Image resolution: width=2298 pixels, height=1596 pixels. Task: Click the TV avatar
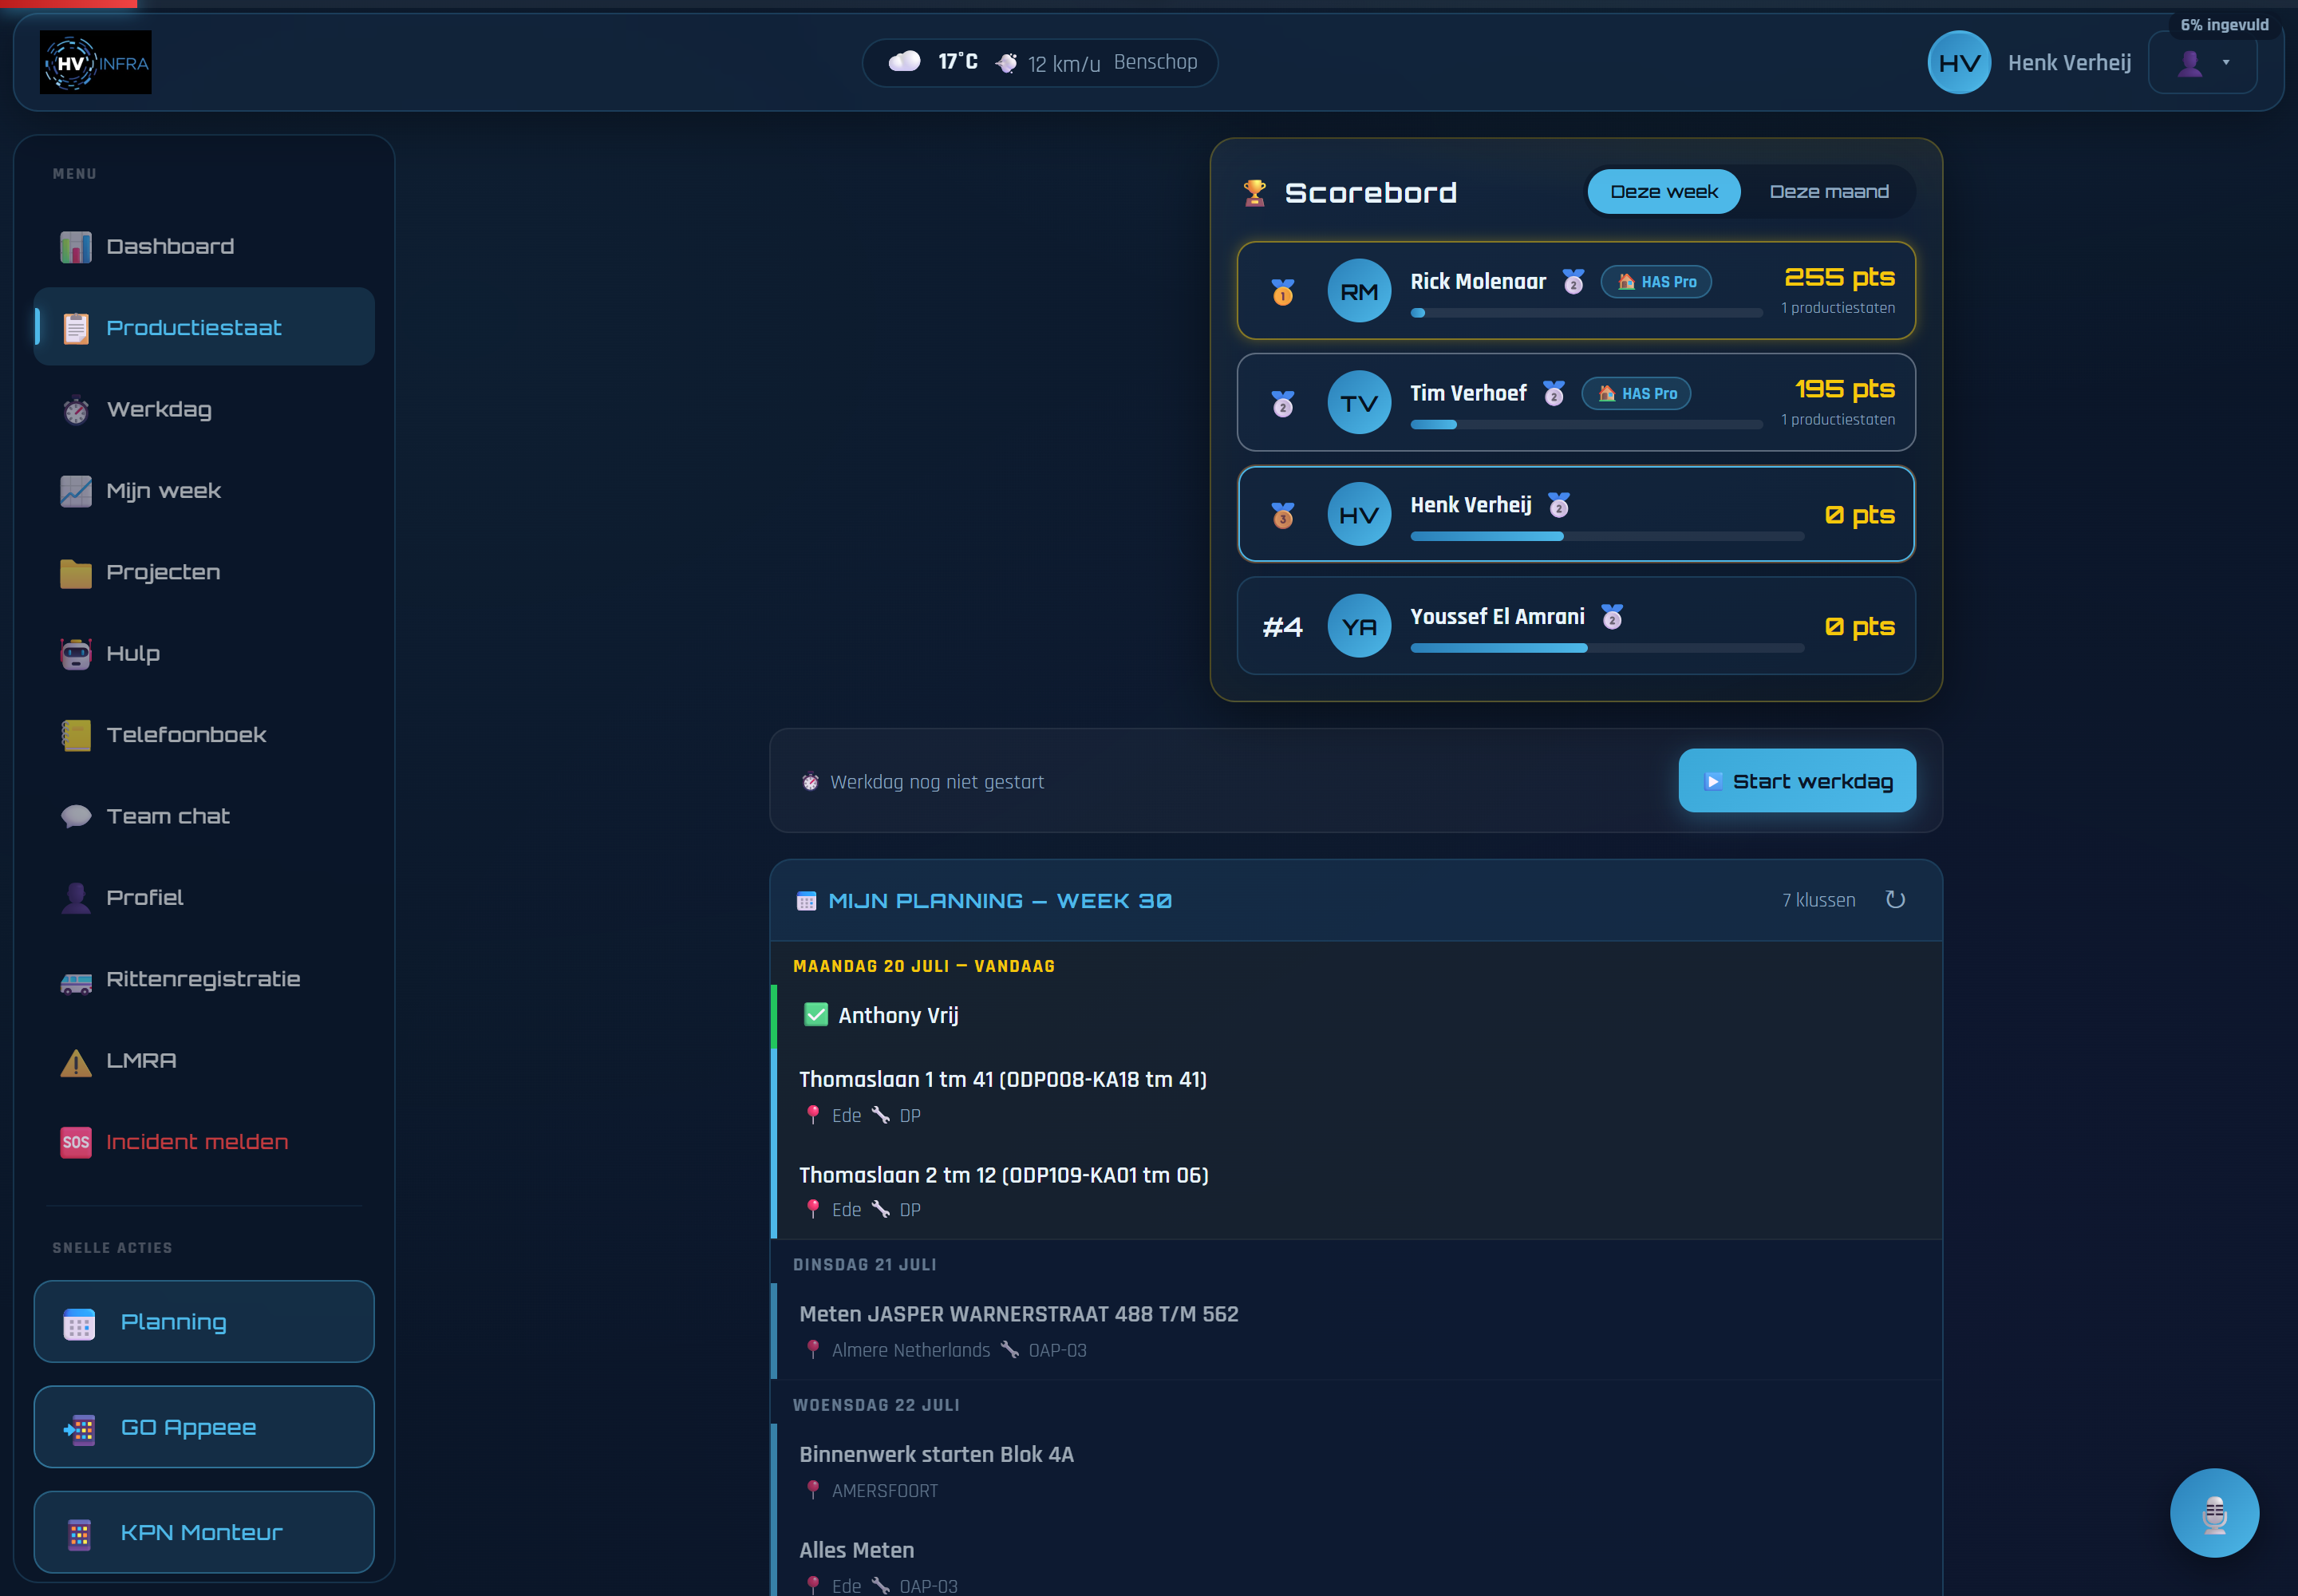(x=1359, y=403)
